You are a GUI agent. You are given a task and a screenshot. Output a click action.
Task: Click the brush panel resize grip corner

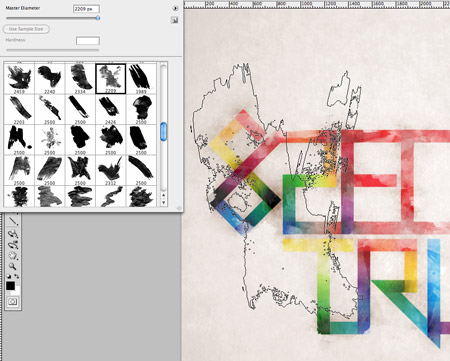[x=179, y=208]
